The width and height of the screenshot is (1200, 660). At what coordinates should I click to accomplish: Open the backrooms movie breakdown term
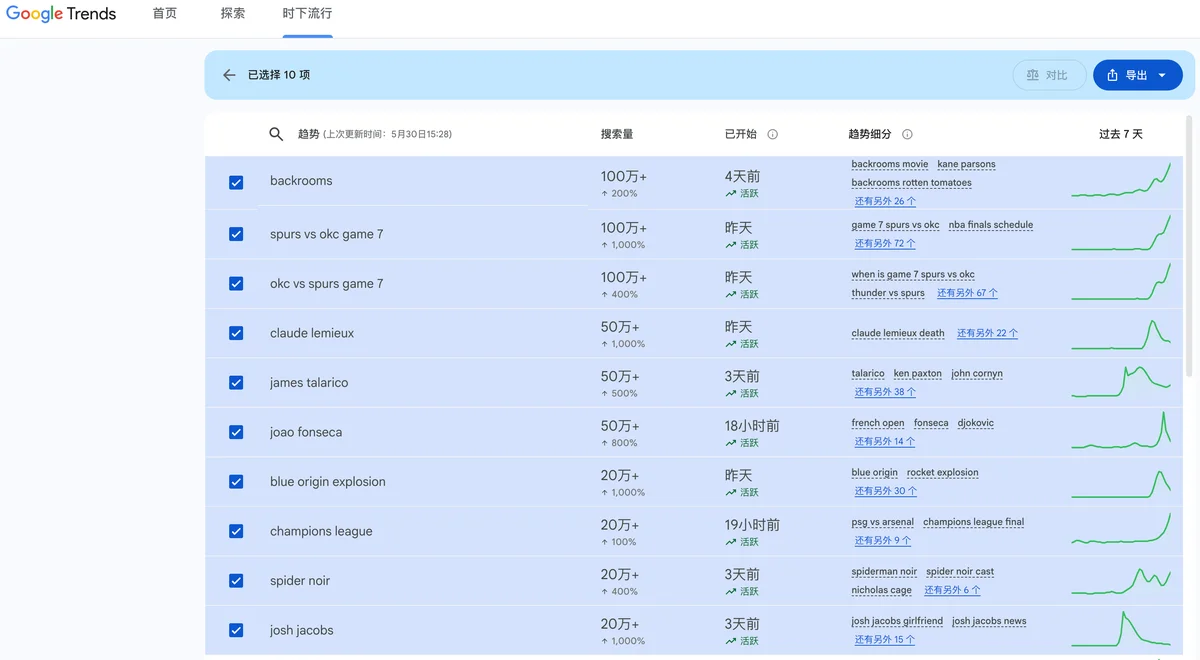coord(890,164)
